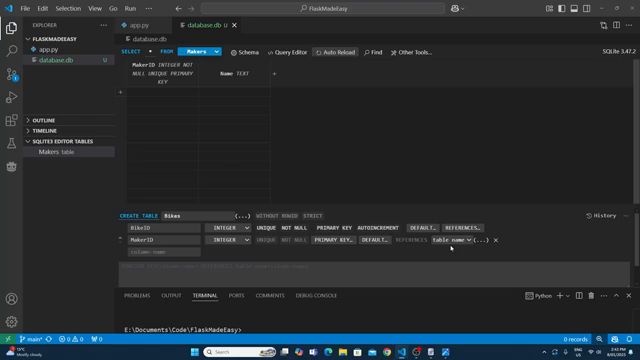Open the Accounts menu icon
640x360 pixels.
coord(11,299)
